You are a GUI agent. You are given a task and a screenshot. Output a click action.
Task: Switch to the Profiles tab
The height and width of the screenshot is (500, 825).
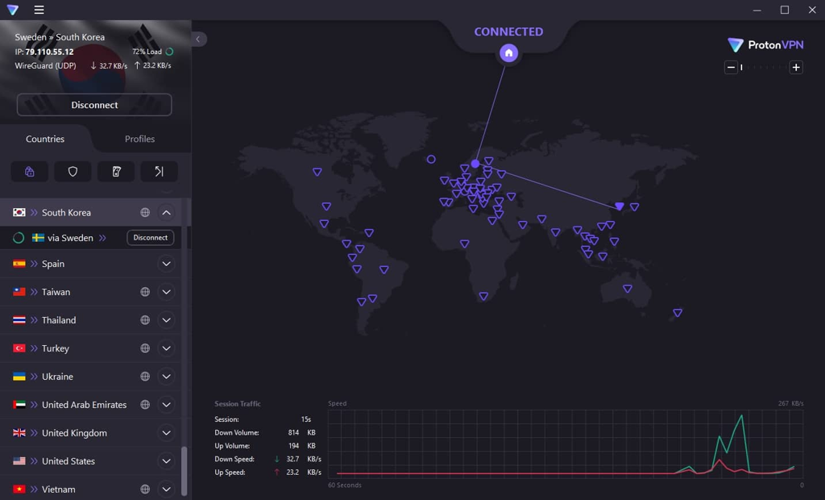coord(139,139)
